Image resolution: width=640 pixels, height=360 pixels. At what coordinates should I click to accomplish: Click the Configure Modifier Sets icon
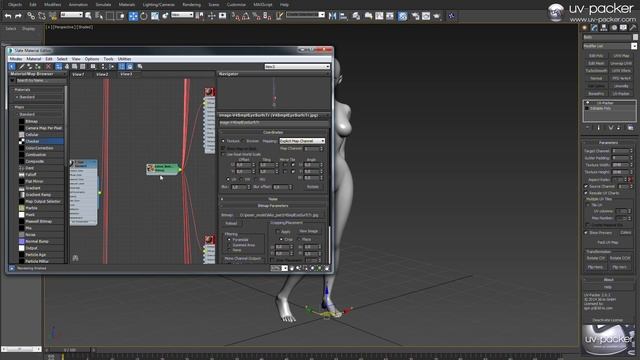(631, 128)
